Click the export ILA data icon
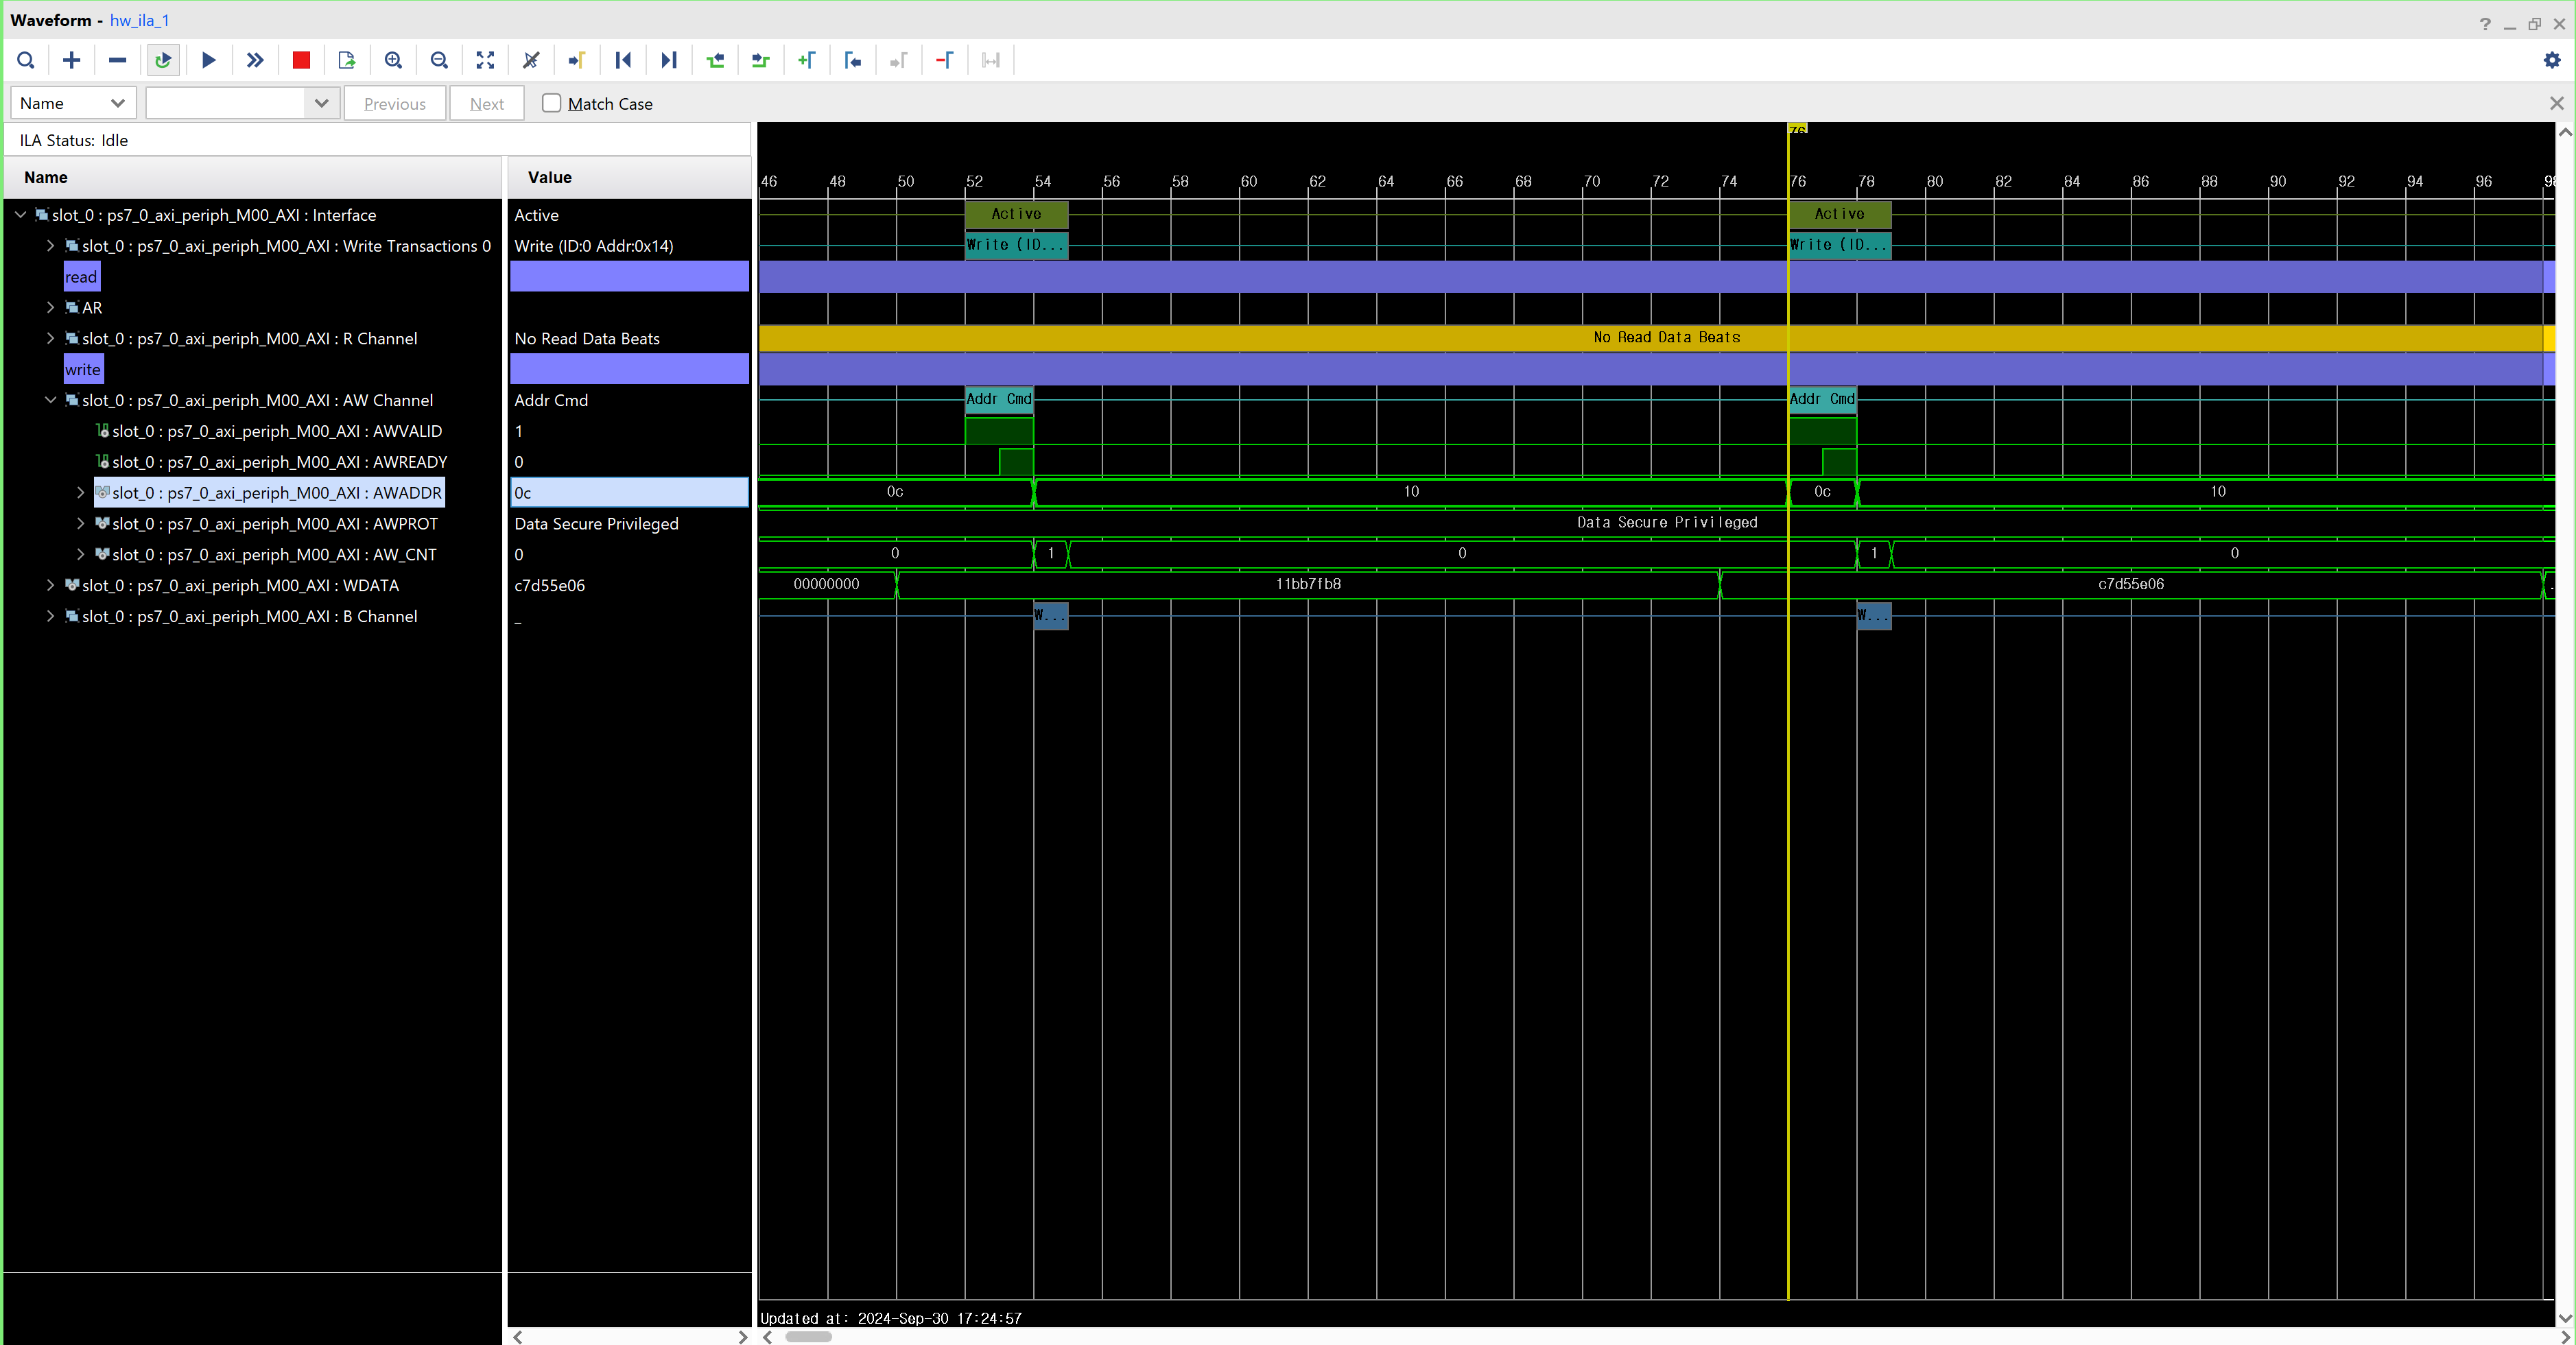This screenshot has width=2576, height=1345. [x=347, y=60]
